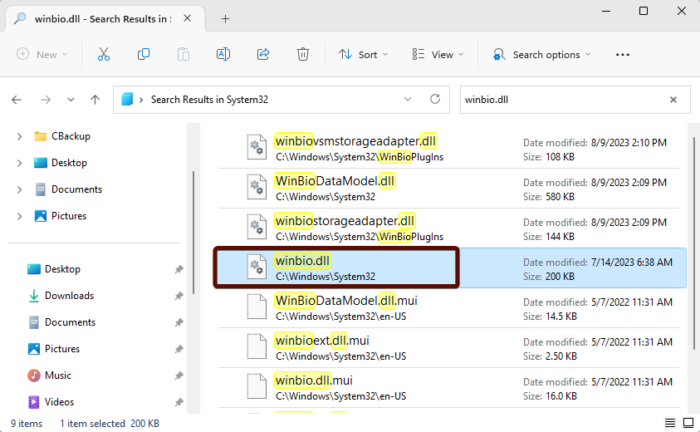Open a new tab with plus button

click(x=225, y=18)
